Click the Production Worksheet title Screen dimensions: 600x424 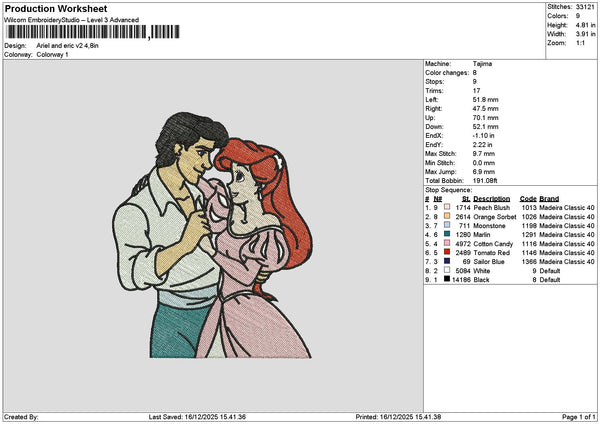pyautogui.click(x=56, y=9)
